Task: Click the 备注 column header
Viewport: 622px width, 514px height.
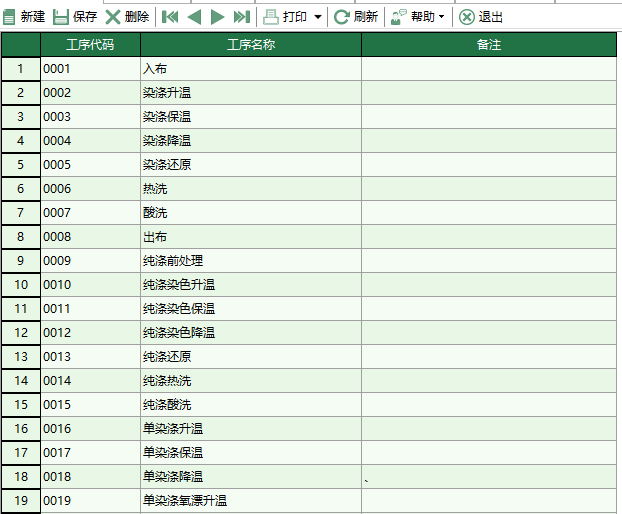Action: (489, 45)
